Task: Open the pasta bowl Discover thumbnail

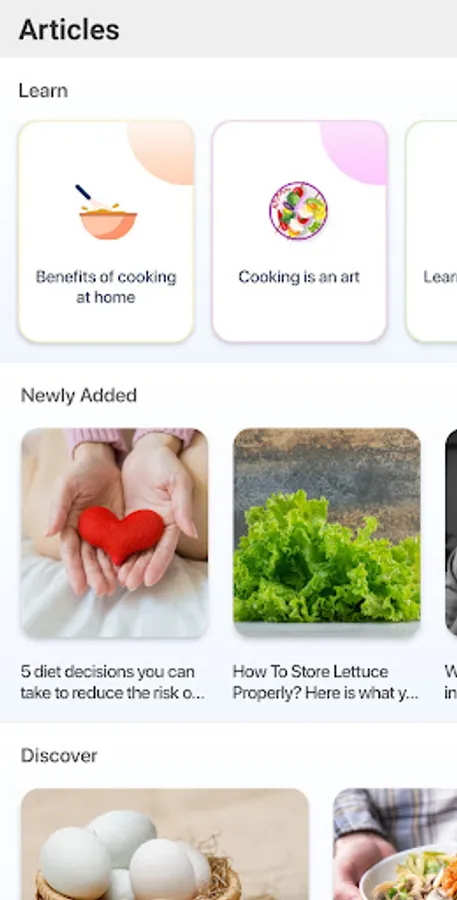Action: pyautogui.click(x=395, y=844)
